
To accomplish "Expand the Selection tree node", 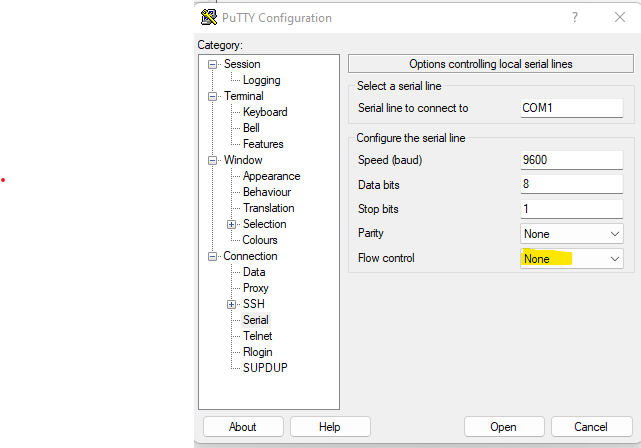I will tap(232, 224).
